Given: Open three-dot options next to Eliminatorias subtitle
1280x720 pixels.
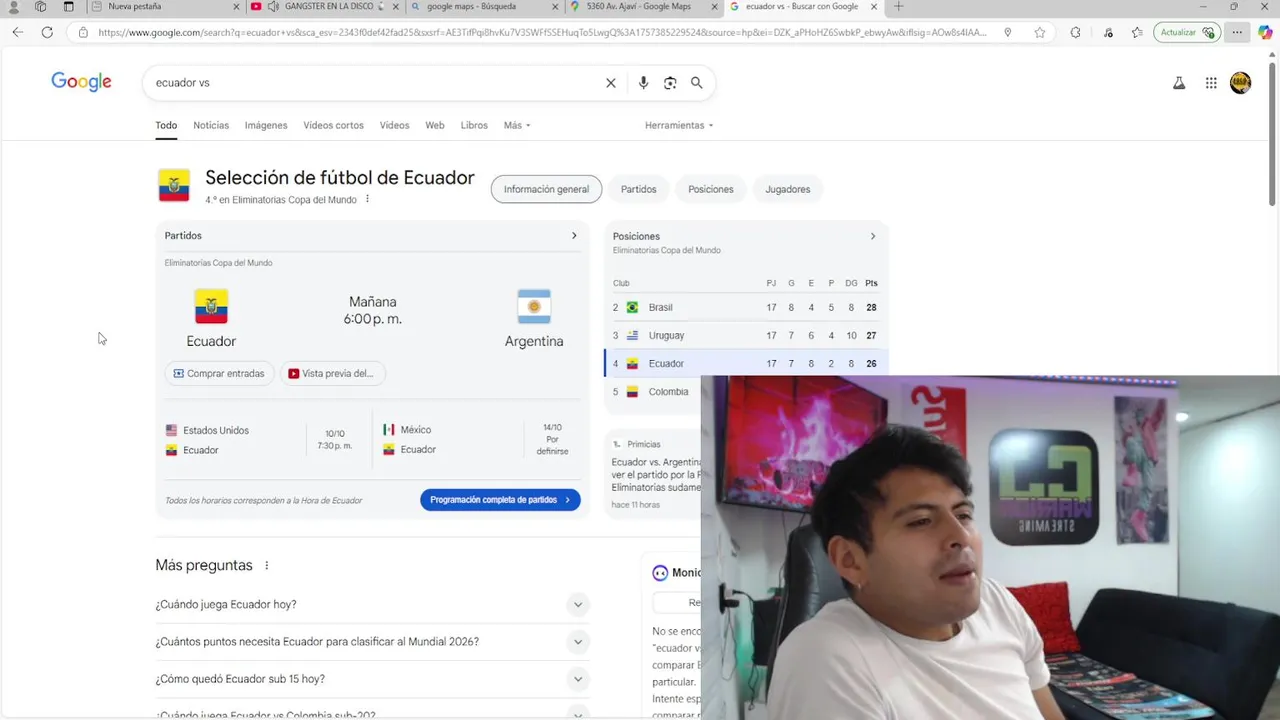Looking at the screenshot, I should click(367, 199).
